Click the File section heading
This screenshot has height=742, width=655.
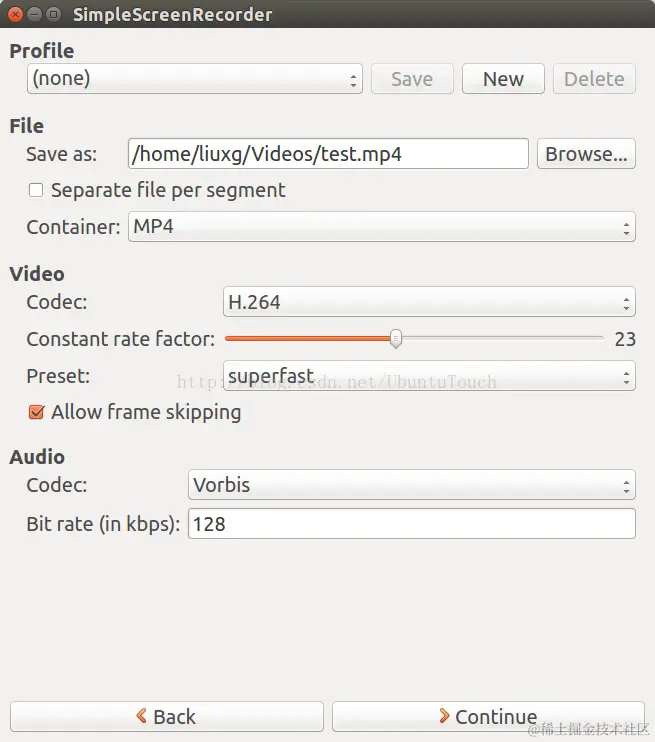coord(27,126)
